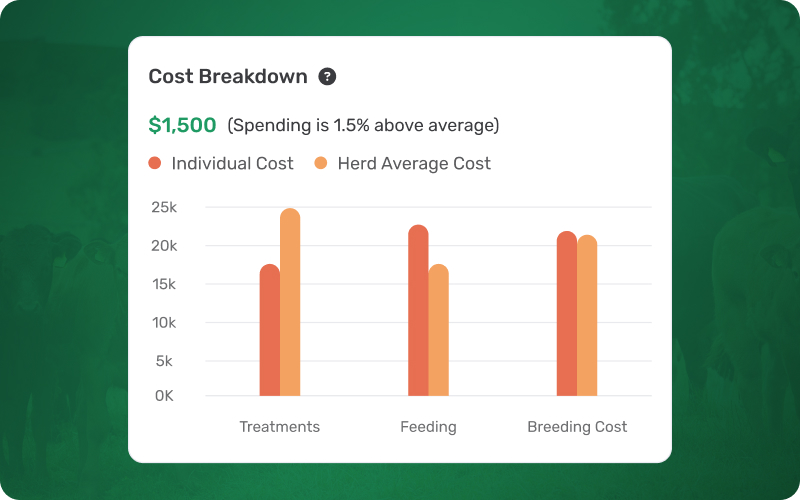Click the help question mark icon

click(327, 76)
